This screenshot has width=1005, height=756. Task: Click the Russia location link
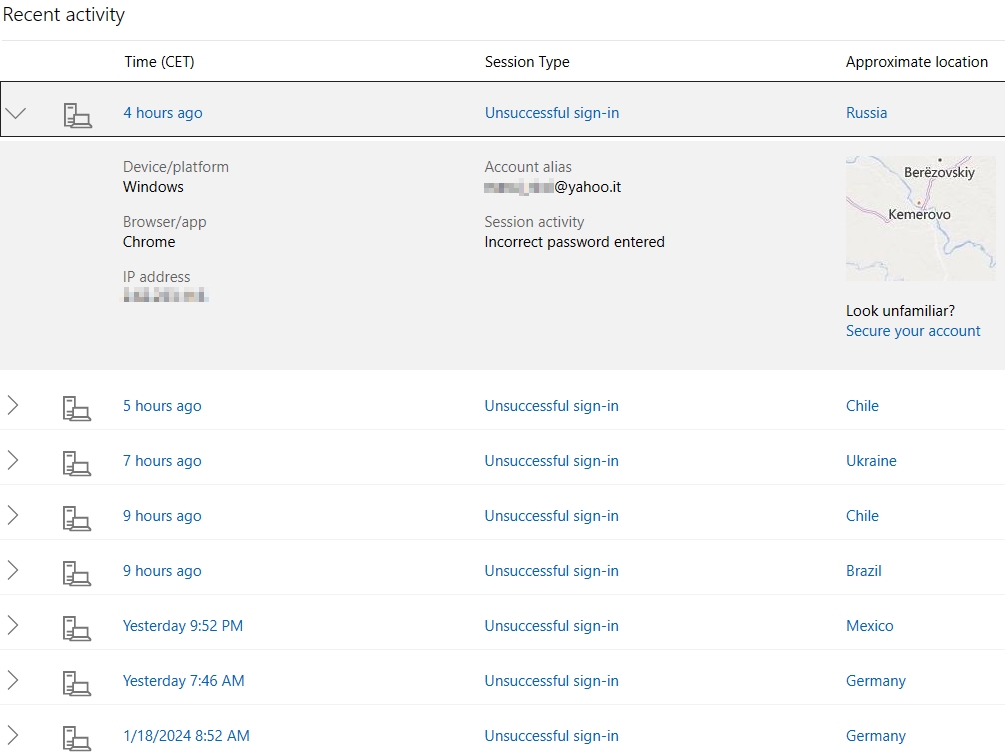866,113
